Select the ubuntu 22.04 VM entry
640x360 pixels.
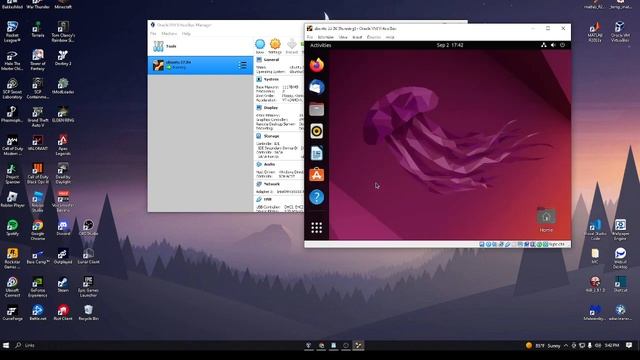(x=200, y=65)
